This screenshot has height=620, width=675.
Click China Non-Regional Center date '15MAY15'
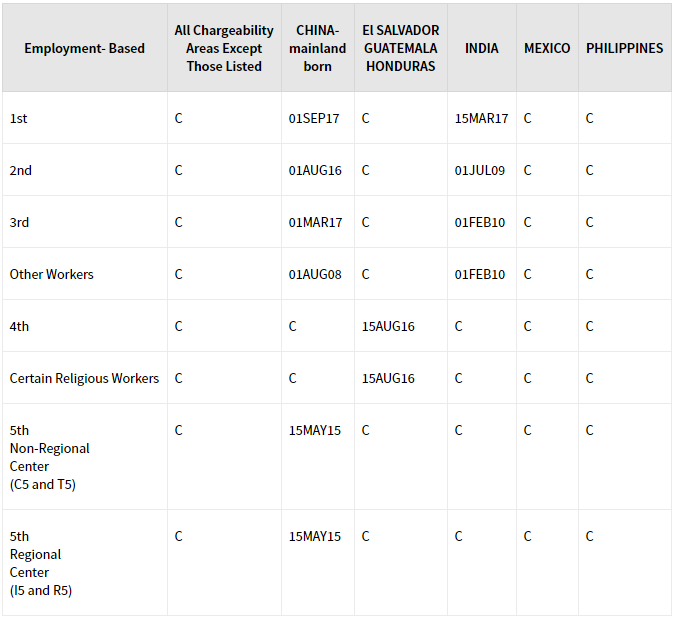tap(315, 431)
